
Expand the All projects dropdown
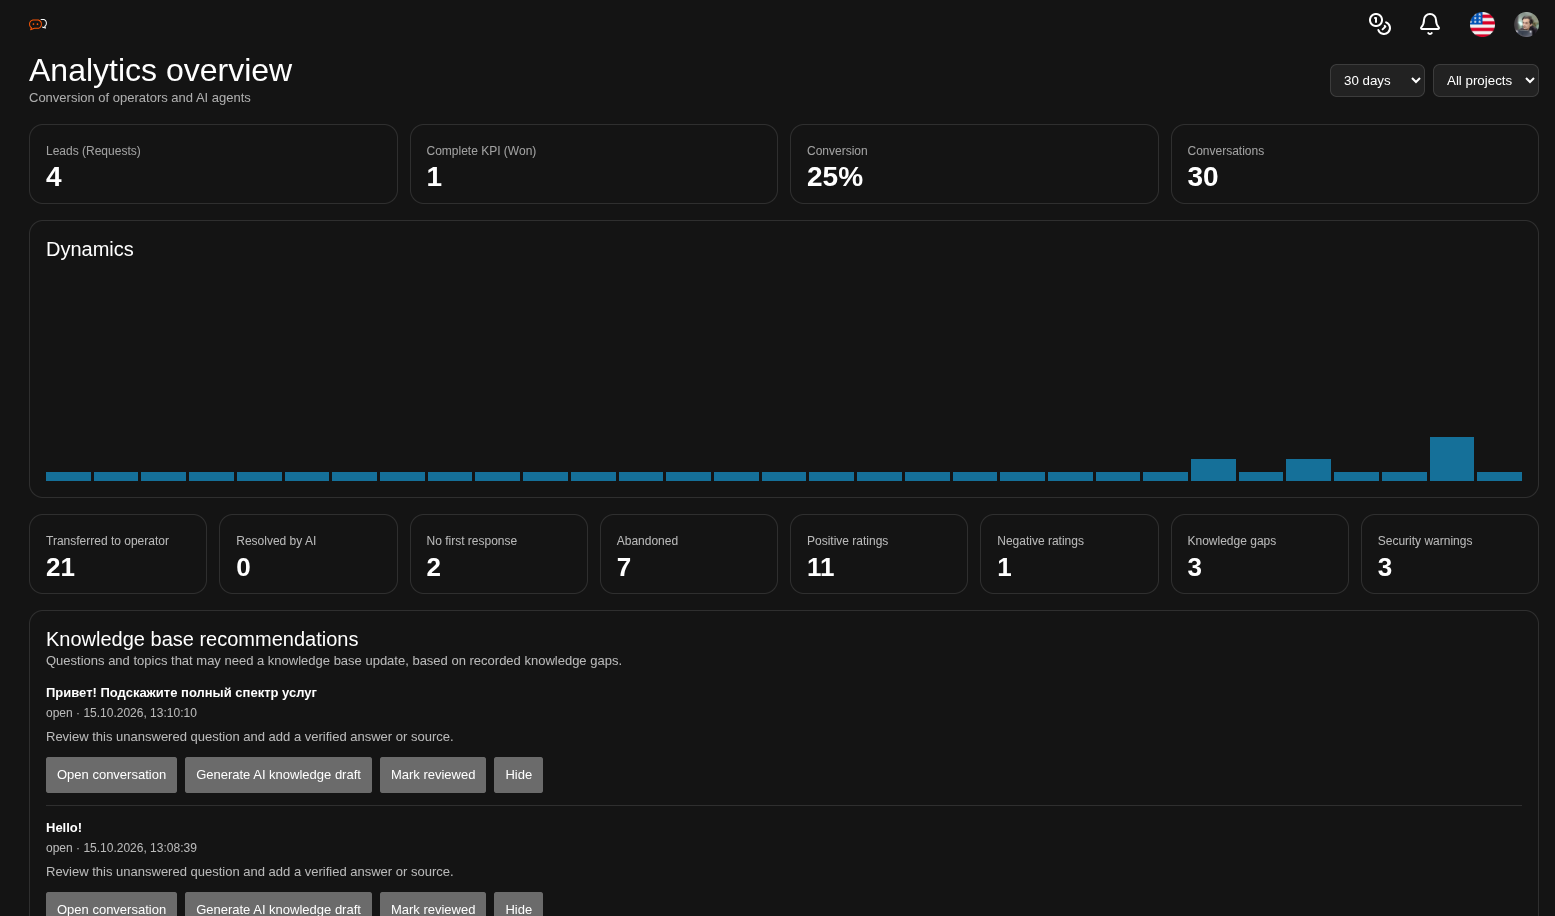click(1485, 81)
